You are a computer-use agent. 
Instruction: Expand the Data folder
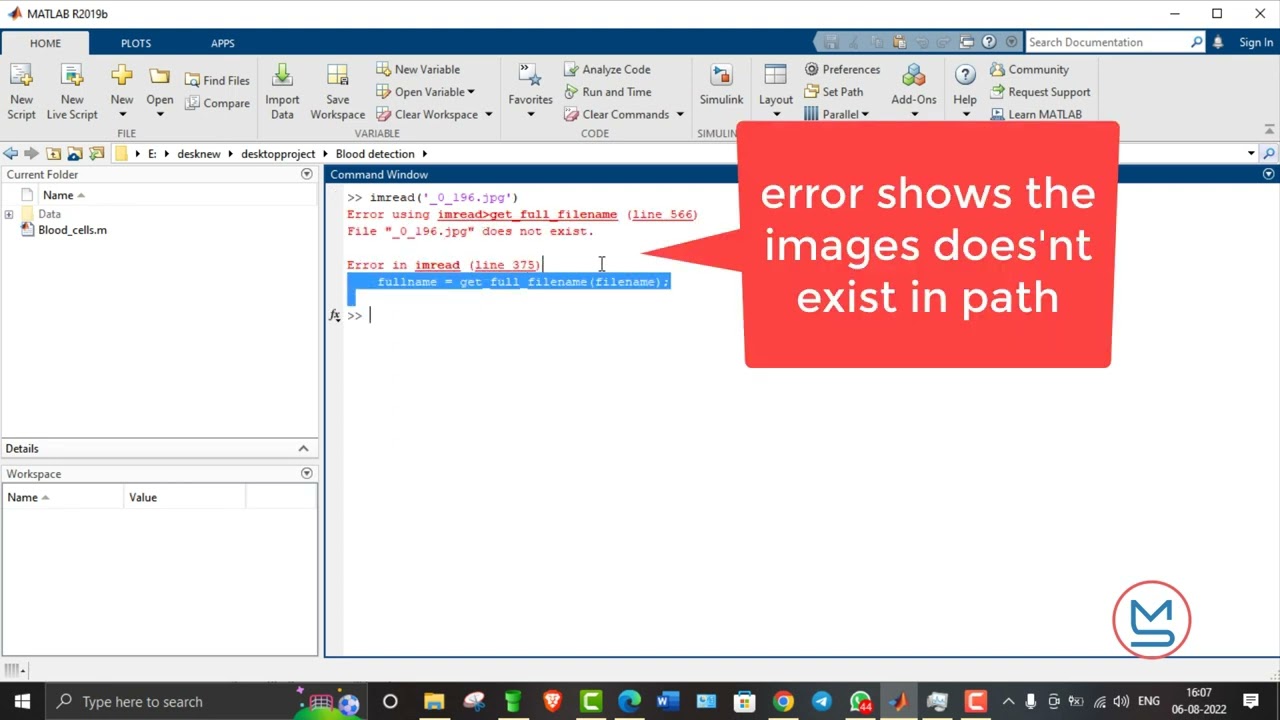coord(9,214)
